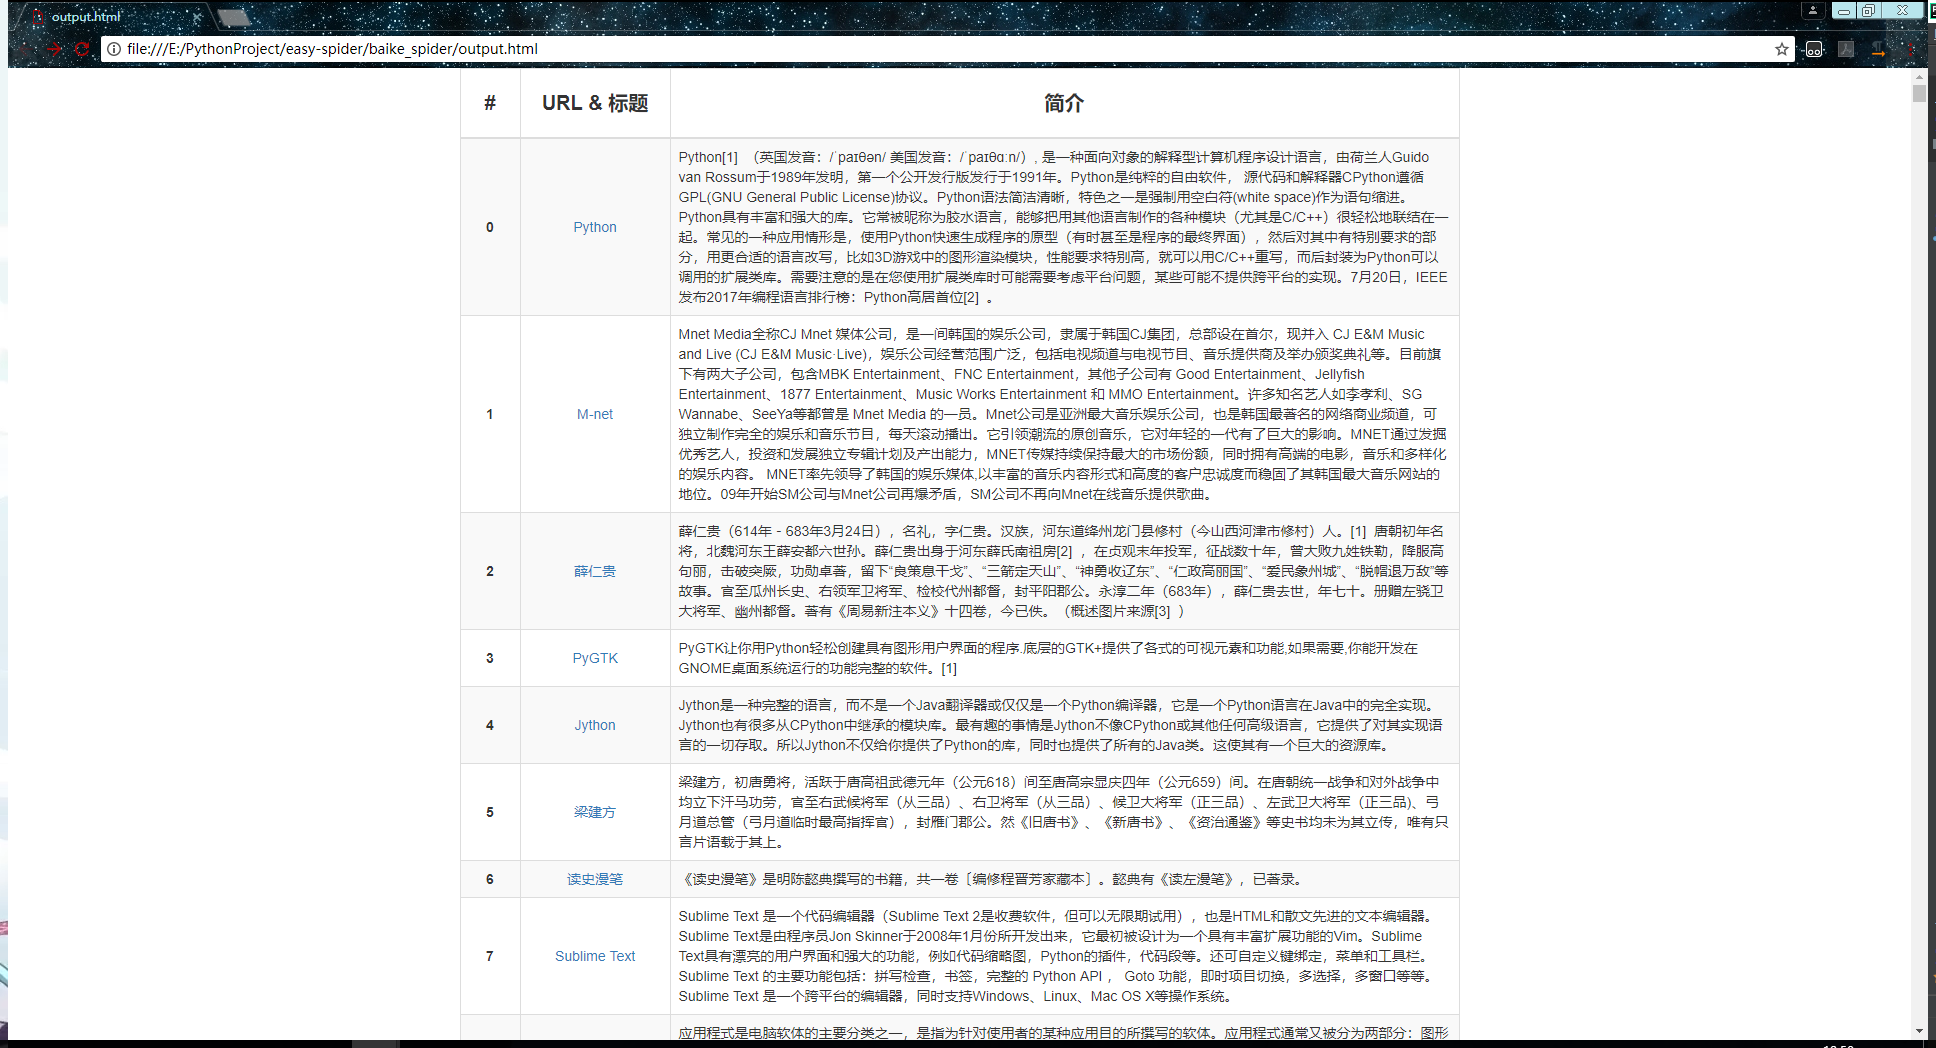Open a new tab button
1936x1048 pixels.
point(234,17)
